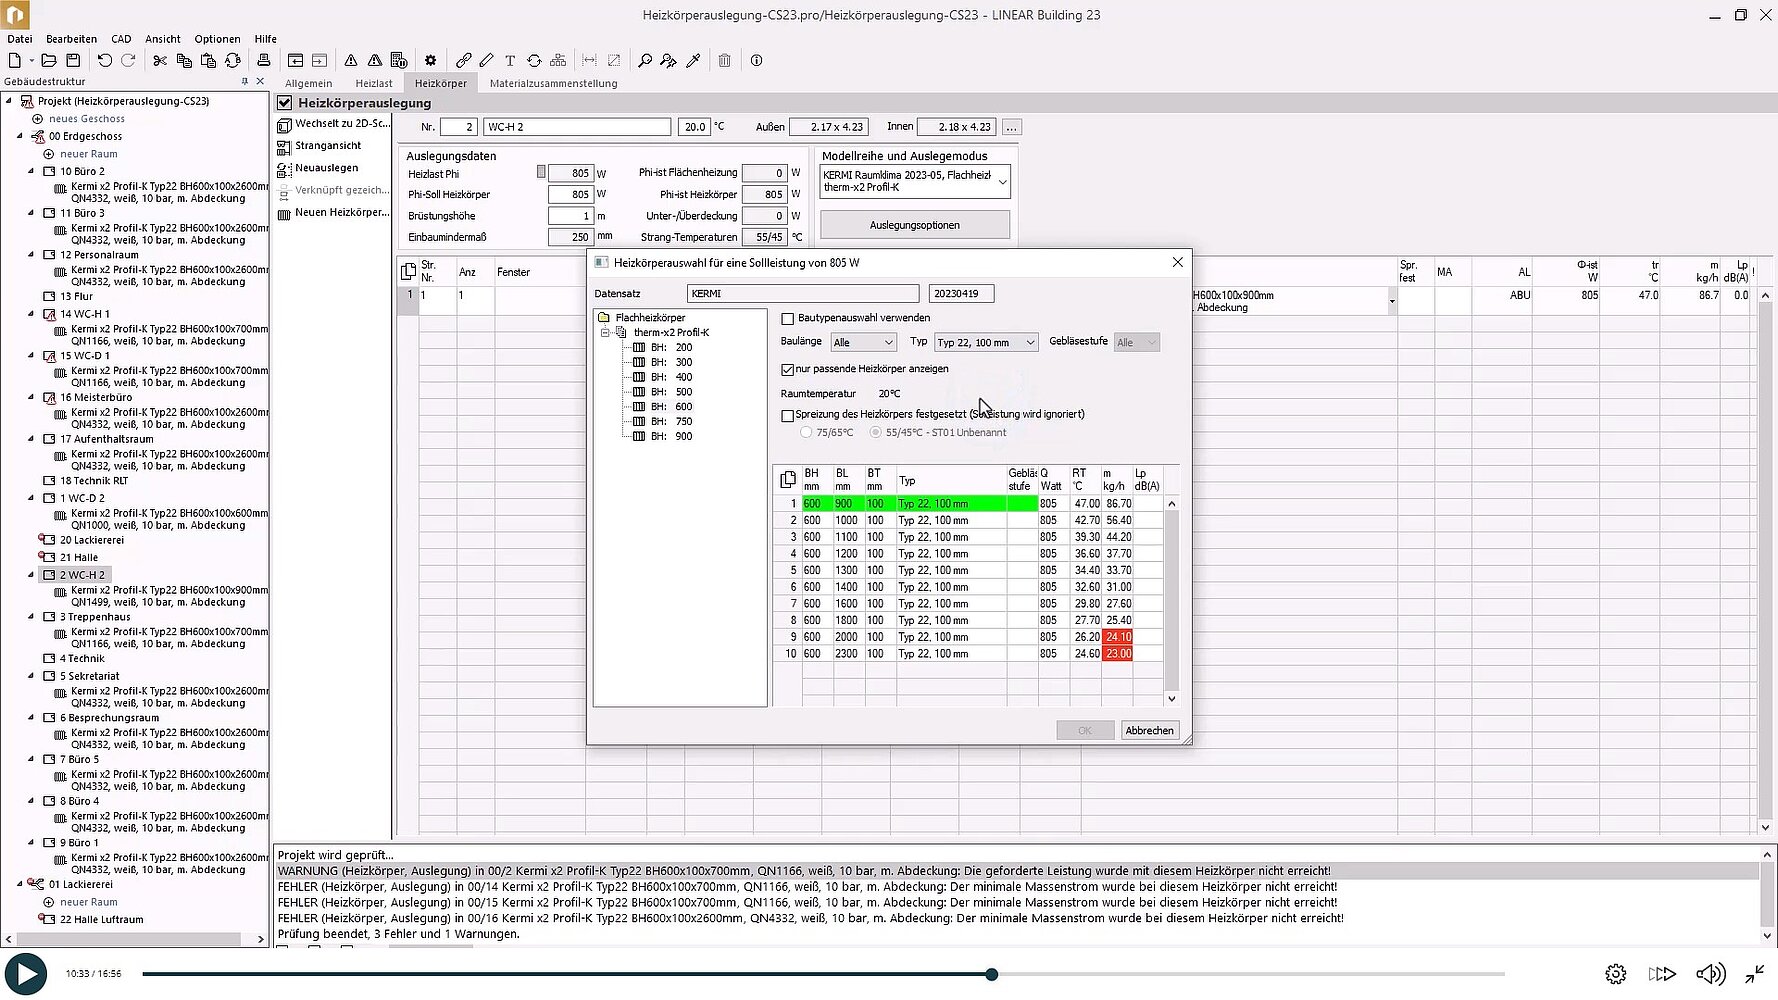
Task: Click the scissors Cut icon
Action: click(x=160, y=61)
